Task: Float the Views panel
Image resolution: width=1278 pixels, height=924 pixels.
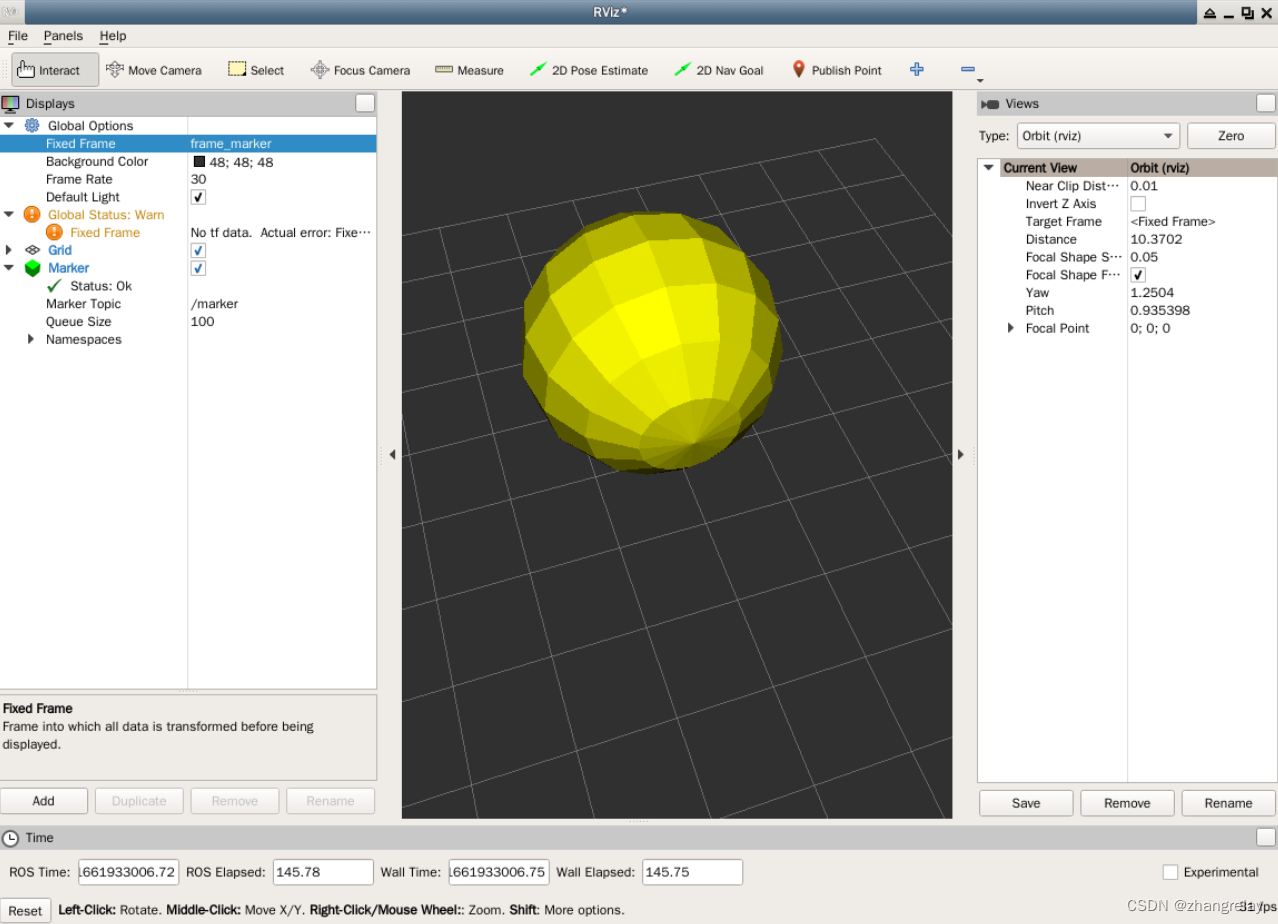Action: click(x=1266, y=103)
